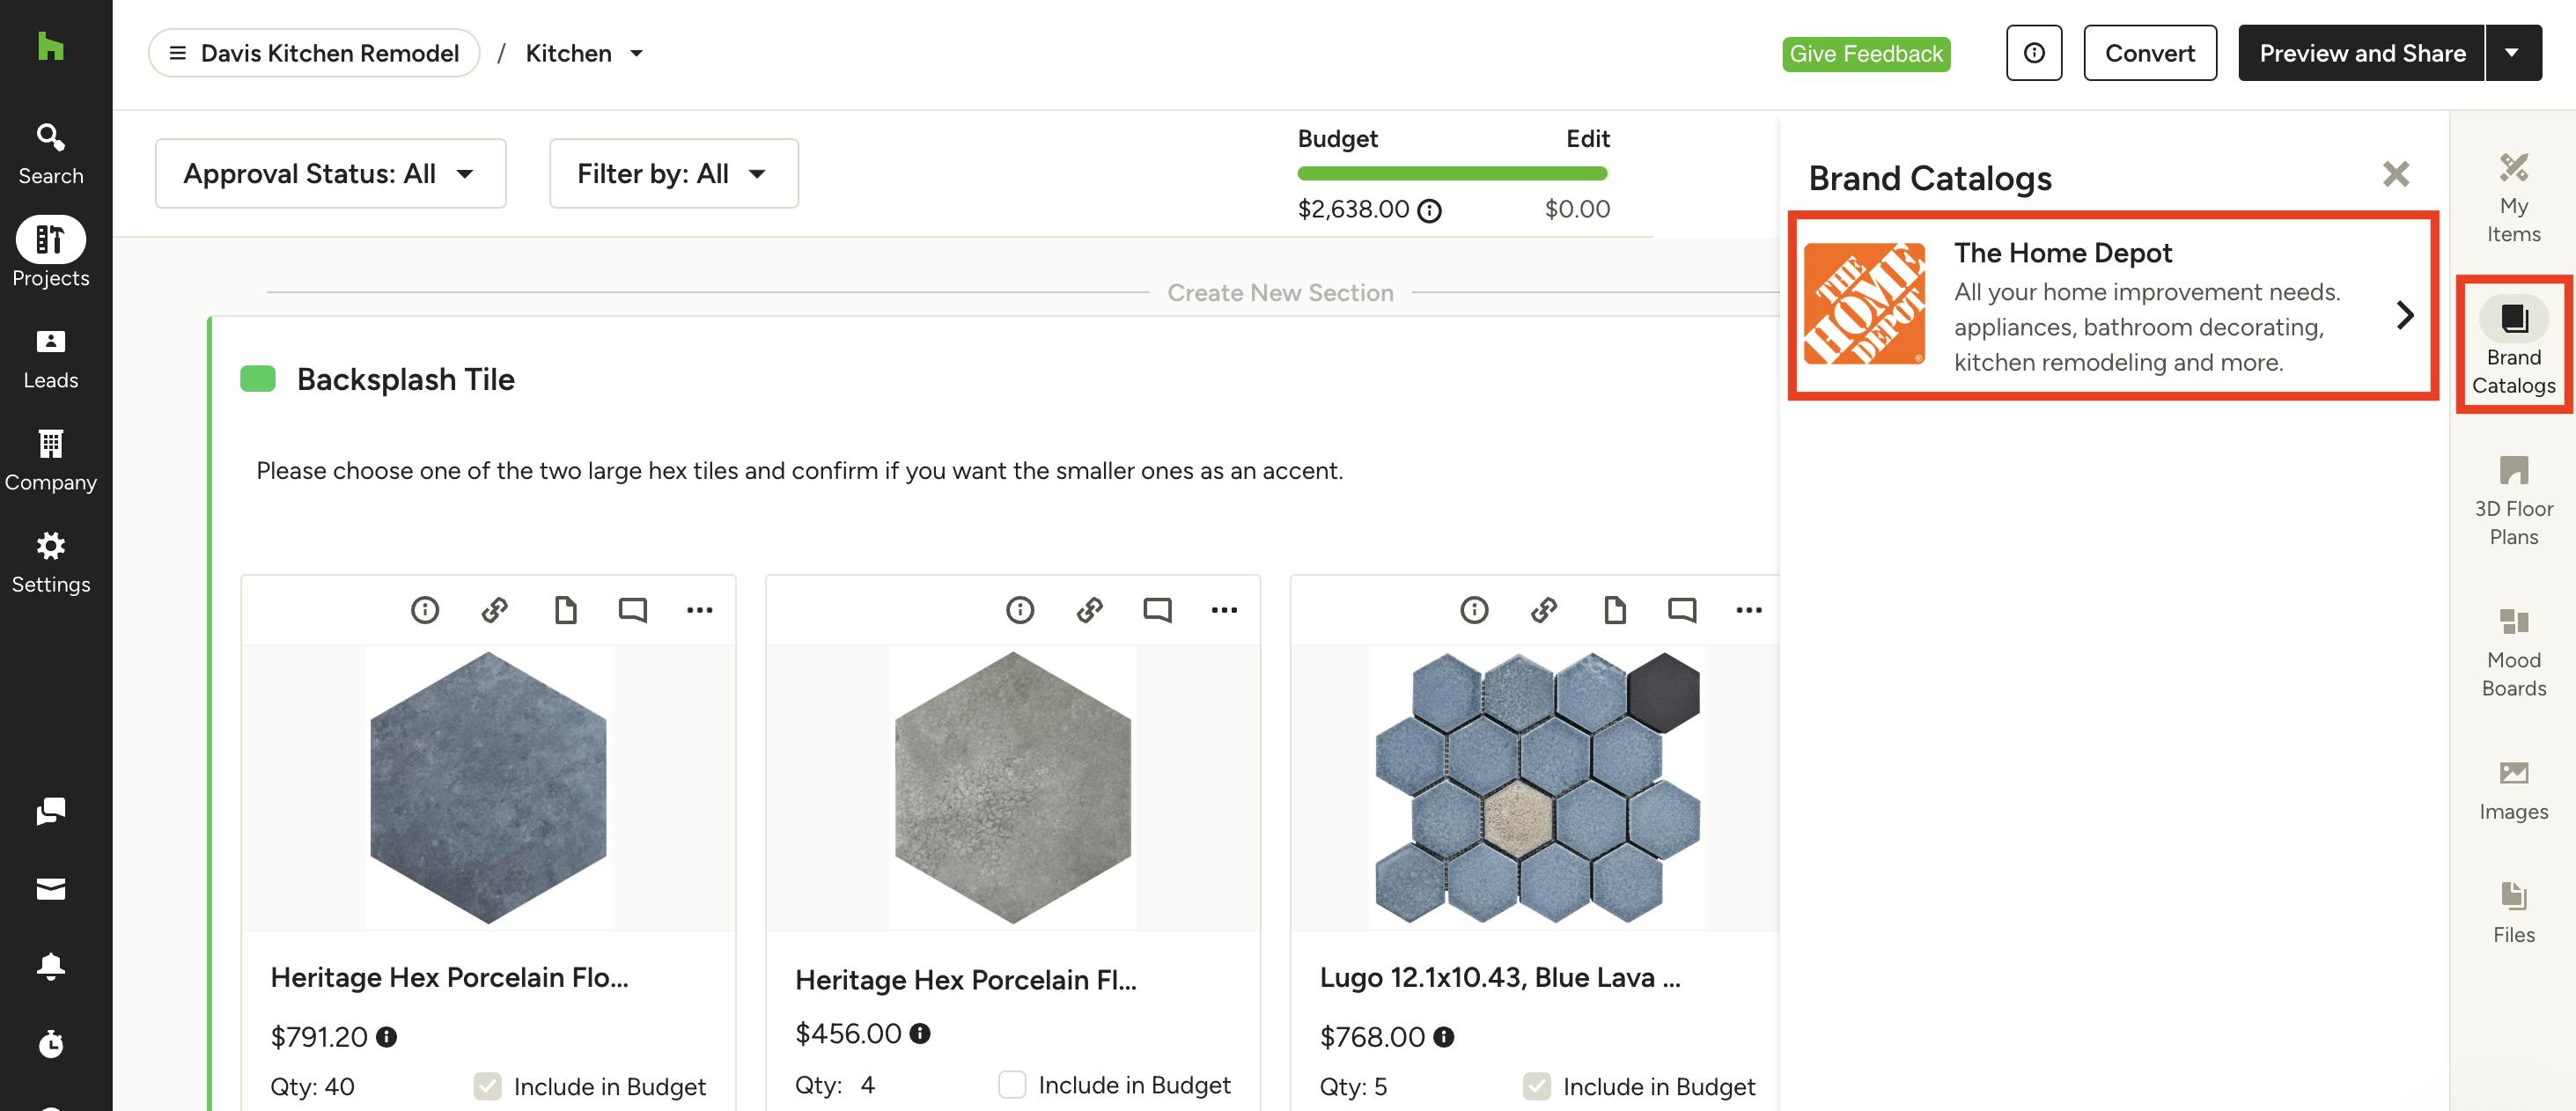The width and height of the screenshot is (2576, 1111).
Task: Open Preview and Share dropdown arrow
Action: tap(2512, 53)
